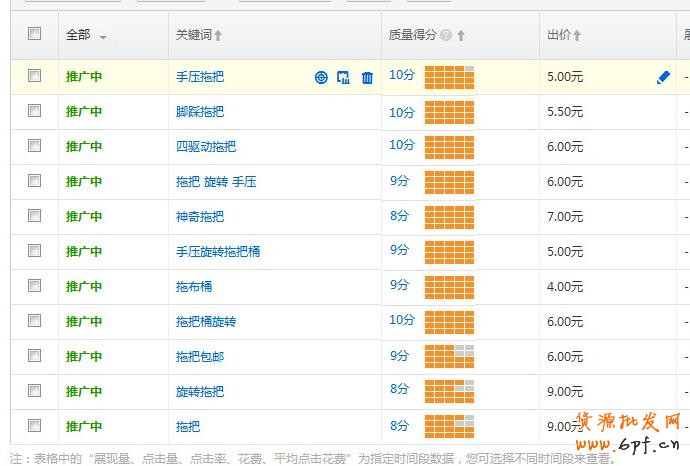Click the 10分 score for 拖把桶旋转

click(x=402, y=320)
